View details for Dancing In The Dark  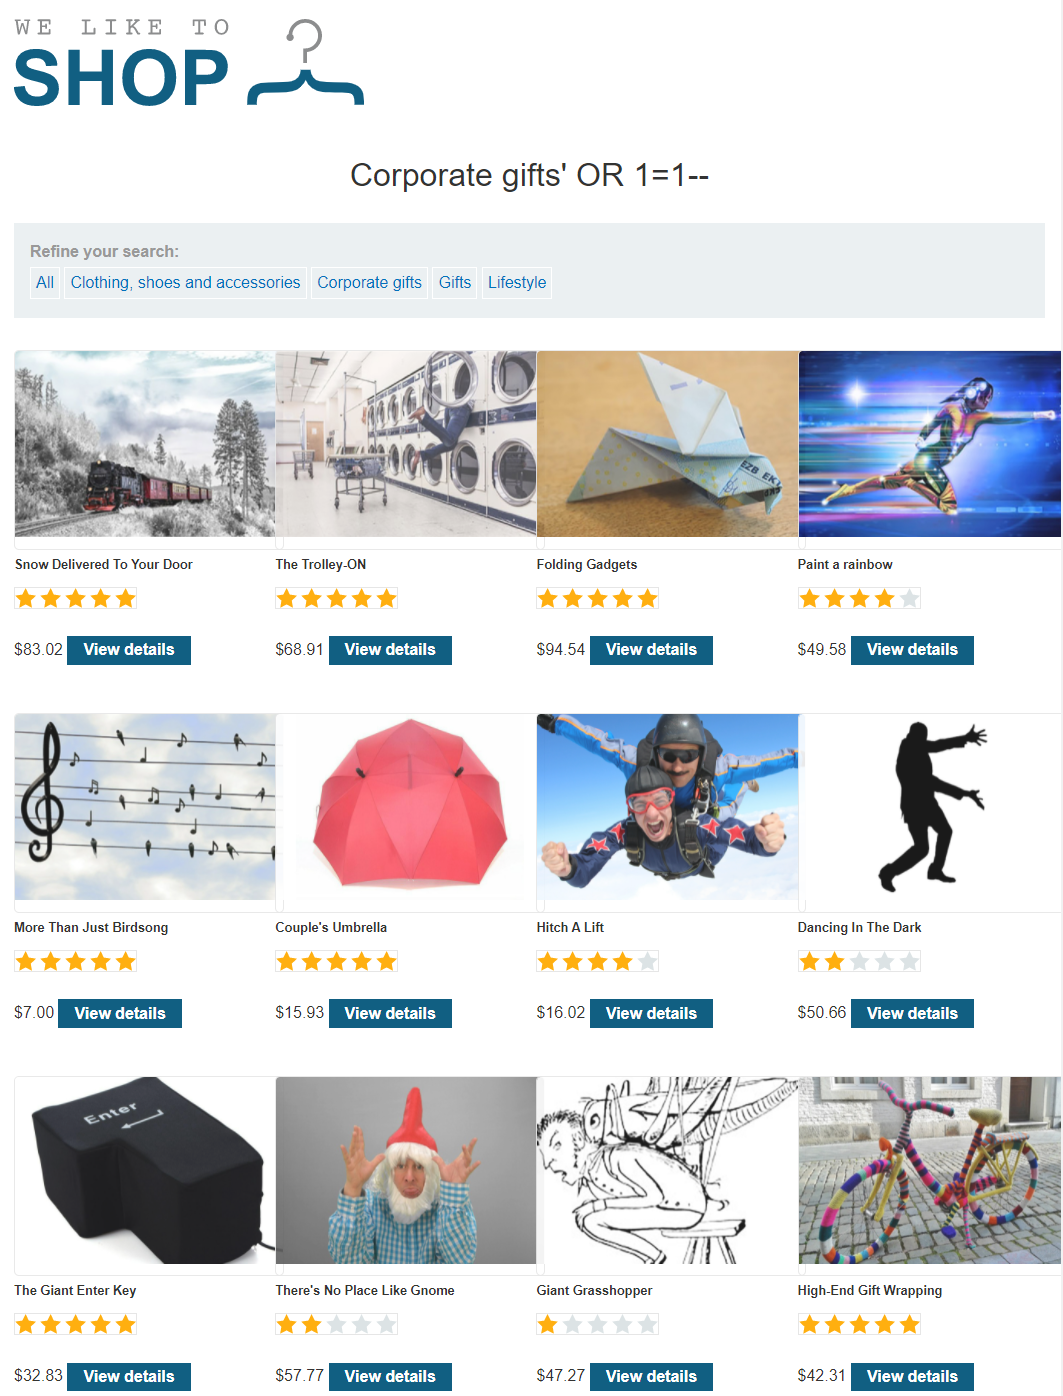pos(912,1013)
